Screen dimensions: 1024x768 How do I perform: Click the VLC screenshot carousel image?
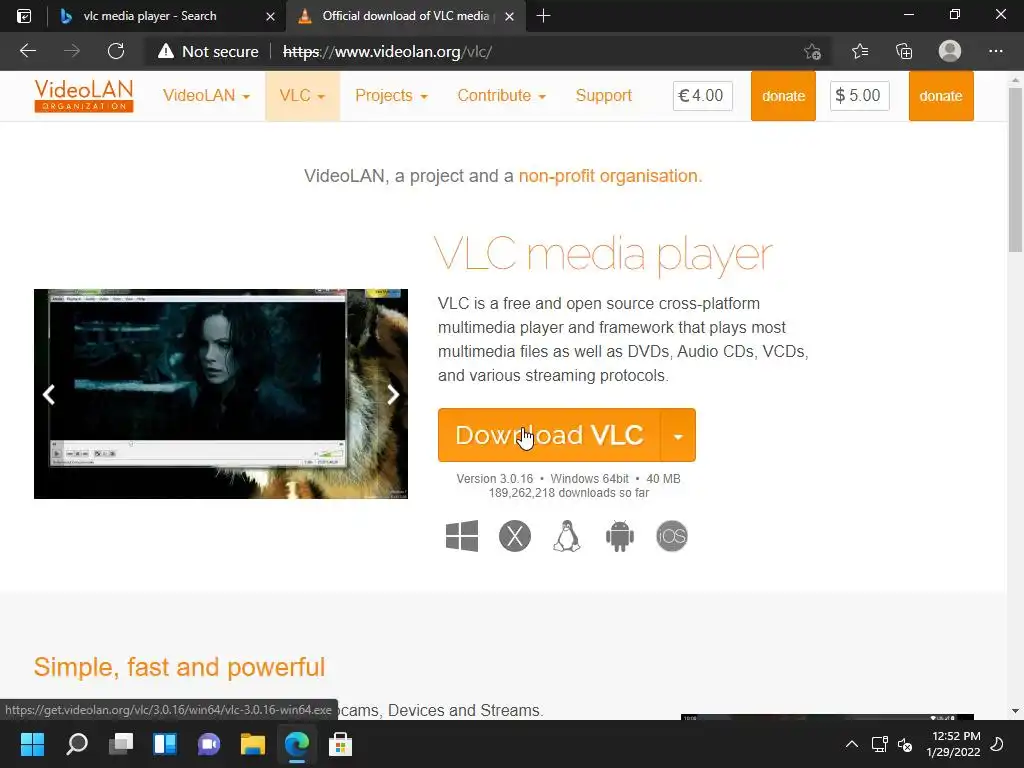tap(221, 394)
